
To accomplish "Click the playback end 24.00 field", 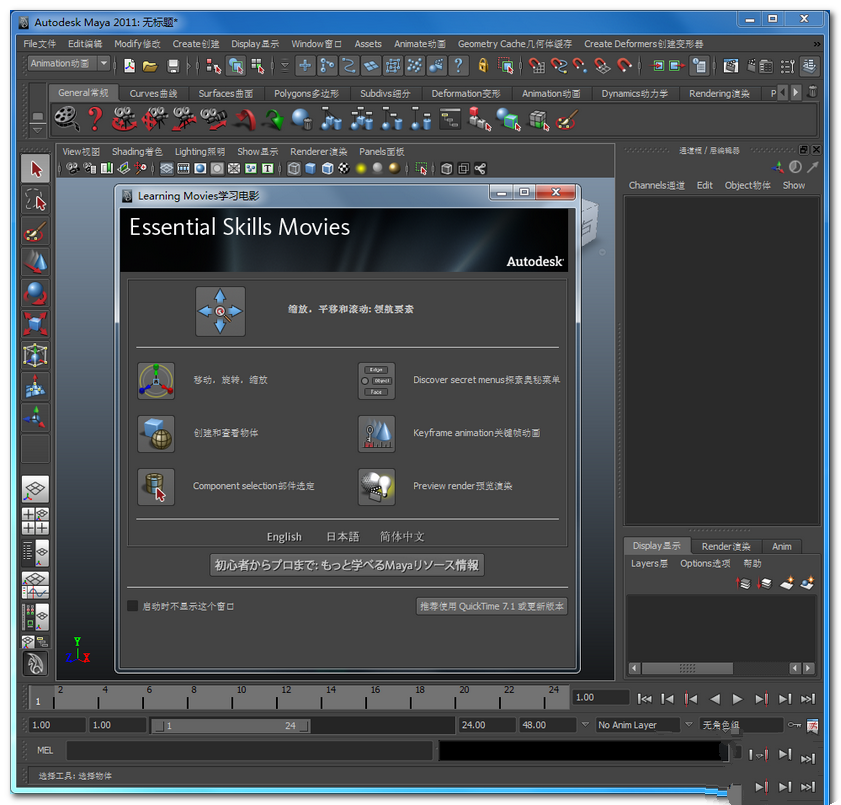I will pyautogui.click(x=486, y=725).
